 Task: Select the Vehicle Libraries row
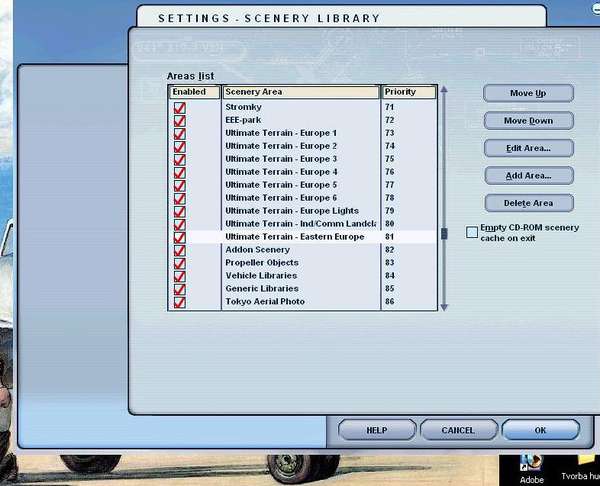tap(302, 276)
